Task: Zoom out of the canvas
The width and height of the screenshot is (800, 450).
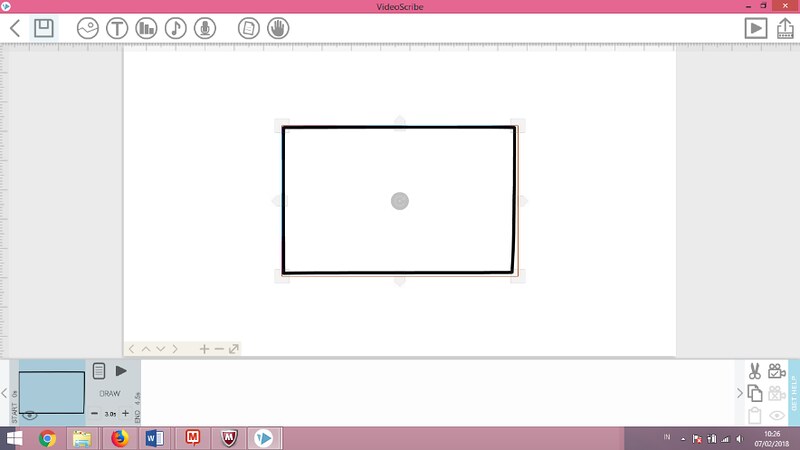Action: [x=219, y=349]
